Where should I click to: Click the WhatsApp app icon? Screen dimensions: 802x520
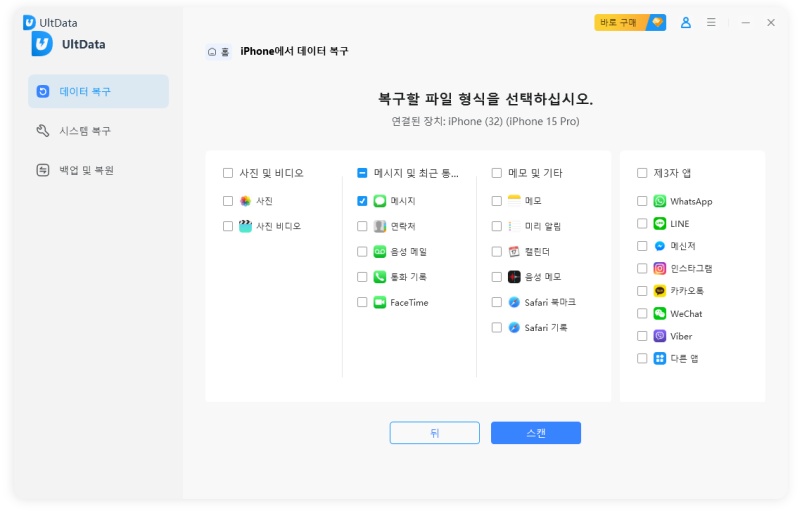[660, 201]
